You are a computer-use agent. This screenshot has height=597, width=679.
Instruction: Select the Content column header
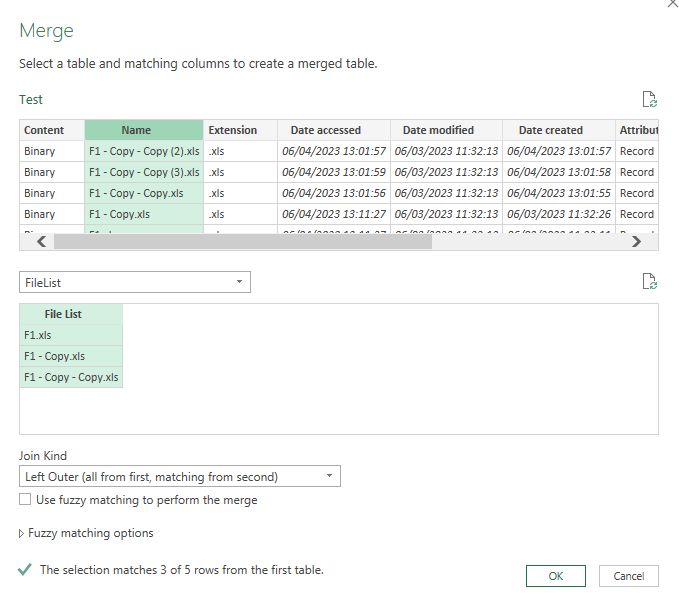pos(44,130)
